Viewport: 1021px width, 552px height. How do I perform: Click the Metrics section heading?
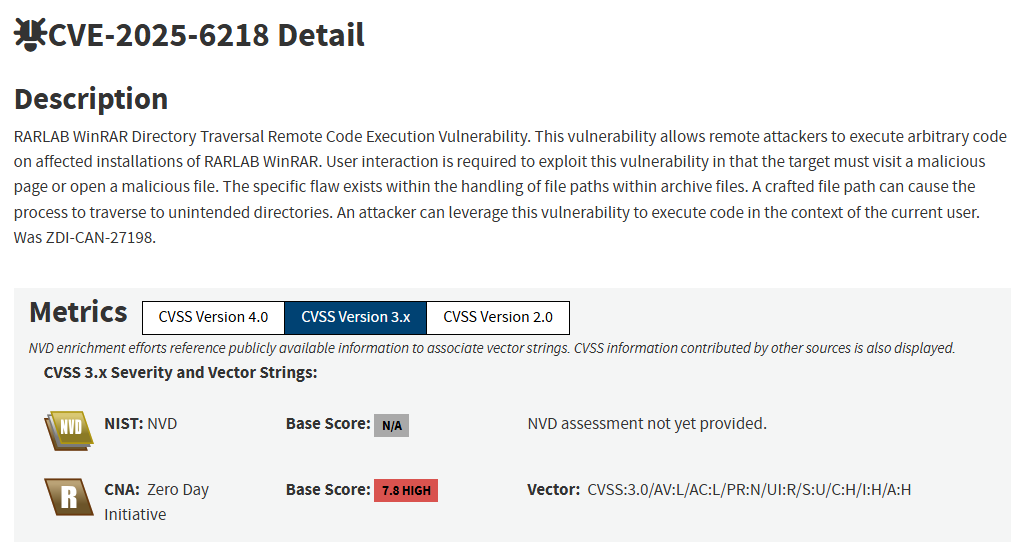point(78,312)
